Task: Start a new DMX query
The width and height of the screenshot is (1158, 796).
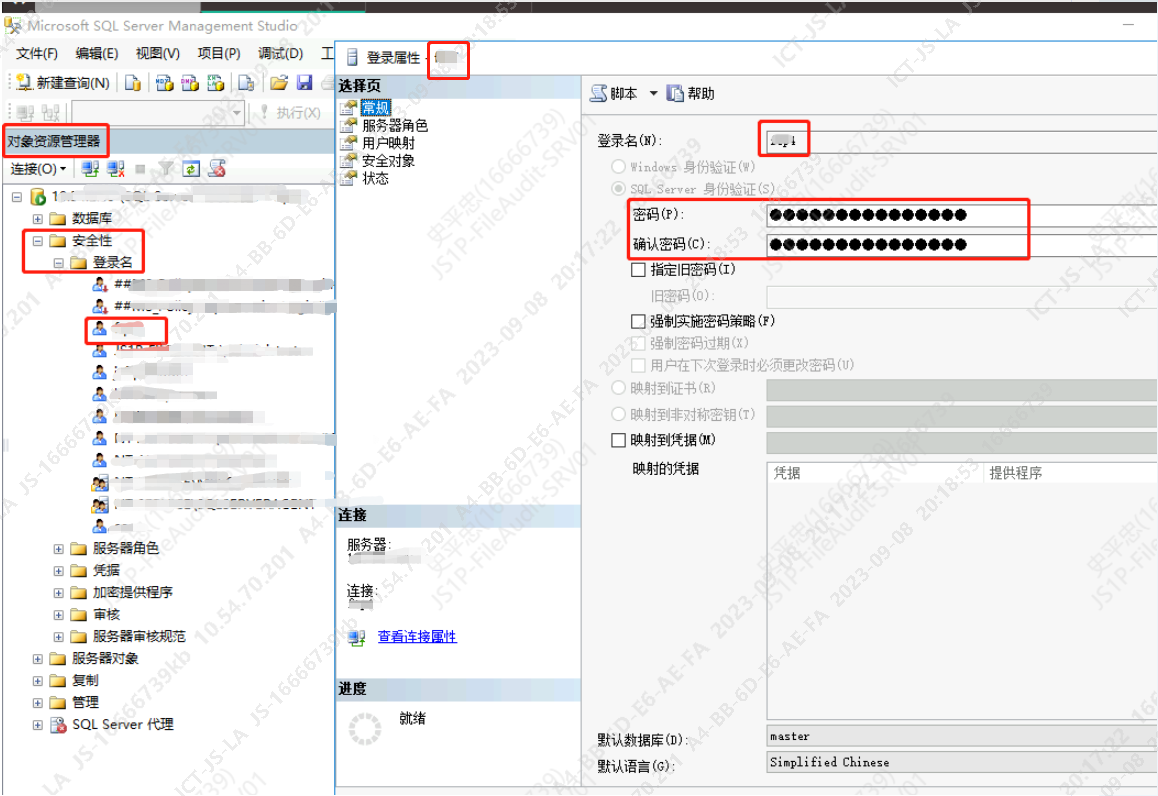Action: pos(190,83)
